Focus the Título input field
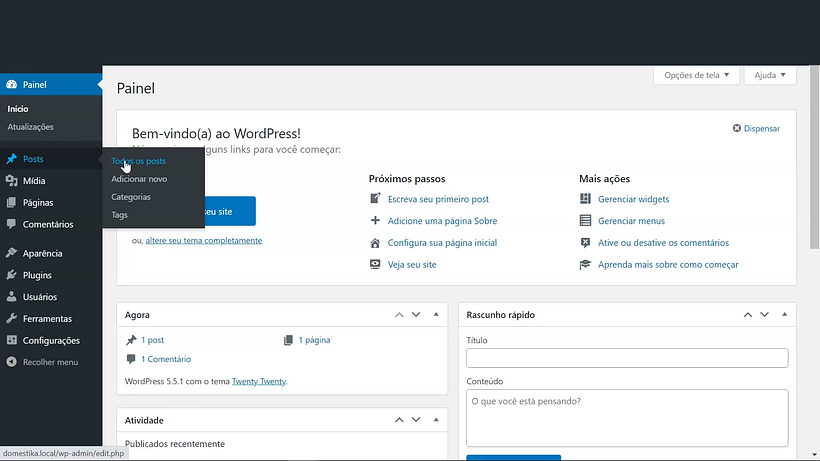This screenshot has width=820, height=461. [627, 358]
